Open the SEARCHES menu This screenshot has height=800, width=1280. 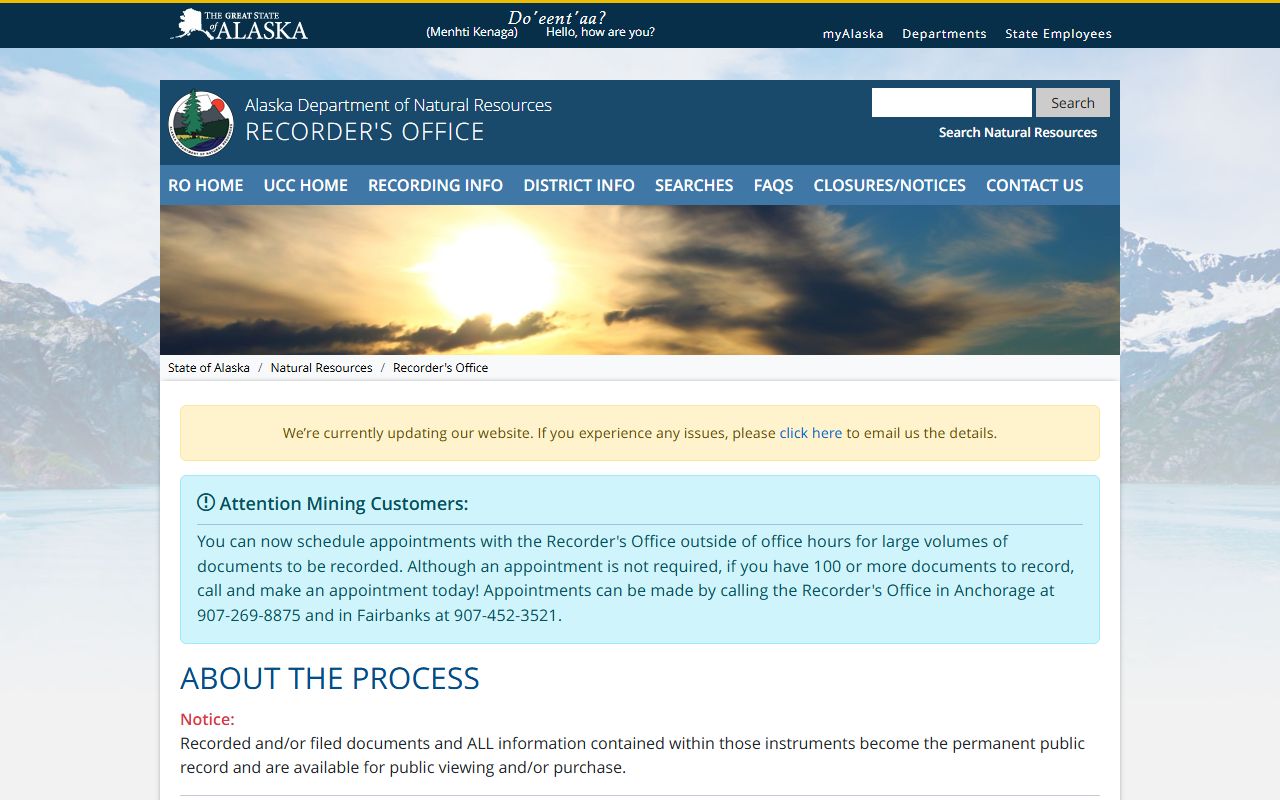click(694, 185)
